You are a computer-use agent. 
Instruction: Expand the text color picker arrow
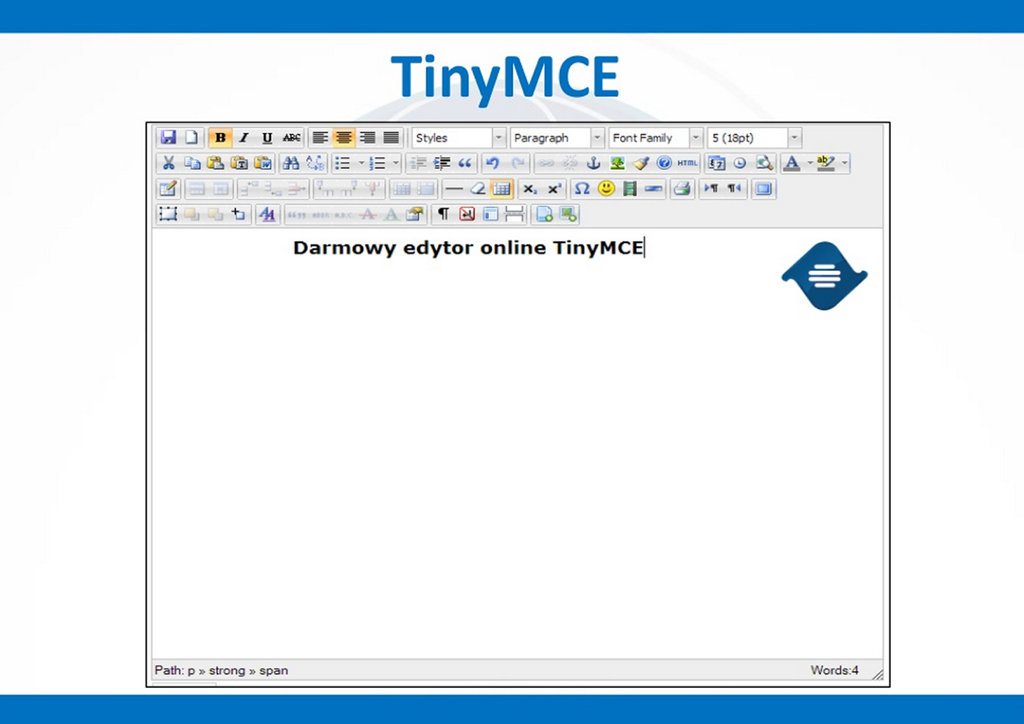pyautogui.click(x=810, y=163)
